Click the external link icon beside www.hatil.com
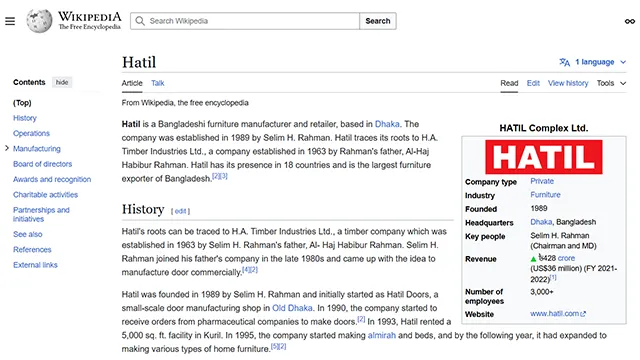The width and height of the screenshot is (640, 360). [583, 314]
